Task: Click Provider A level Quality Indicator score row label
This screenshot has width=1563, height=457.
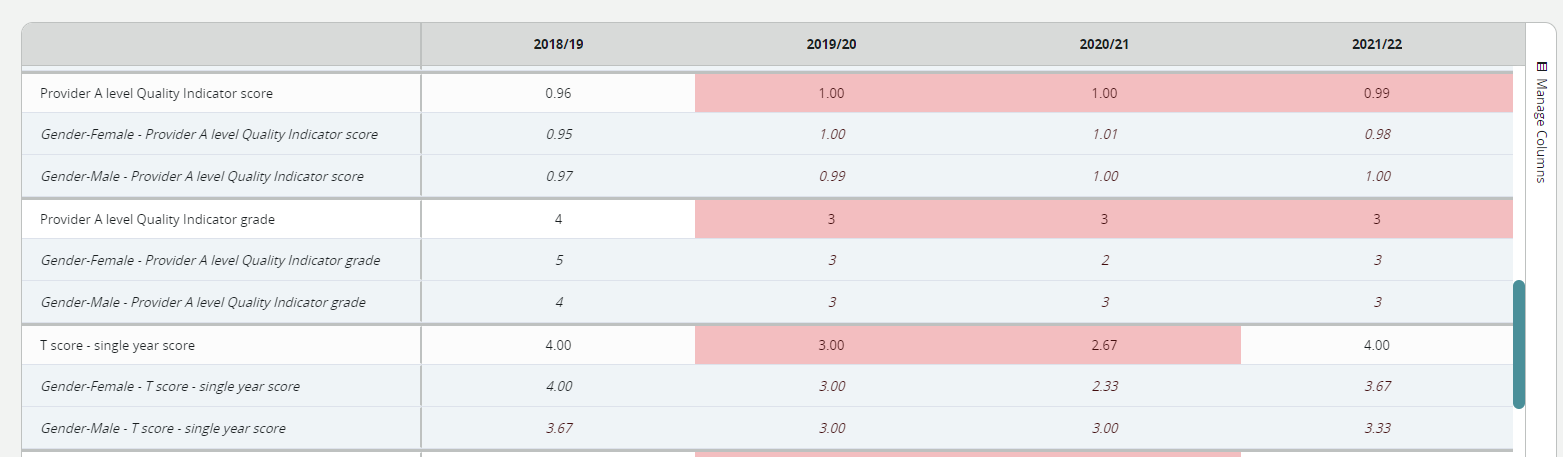Action: [x=156, y=93]
